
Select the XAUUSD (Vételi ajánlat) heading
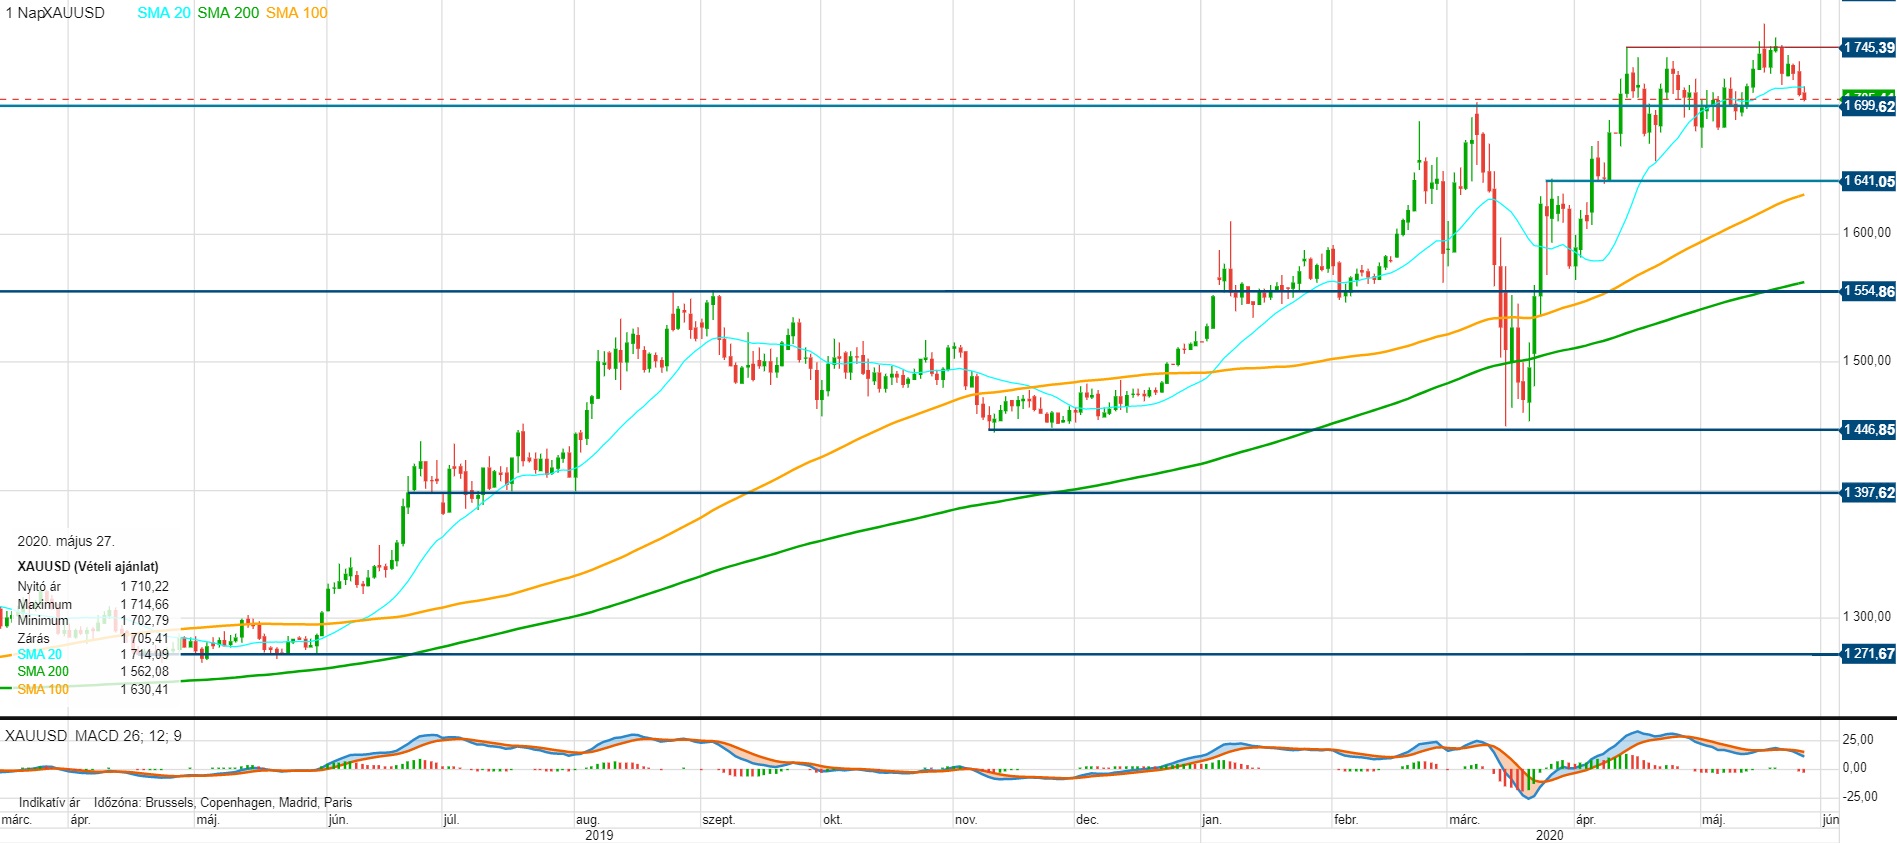pyautogui.click(x=88, y=566)
